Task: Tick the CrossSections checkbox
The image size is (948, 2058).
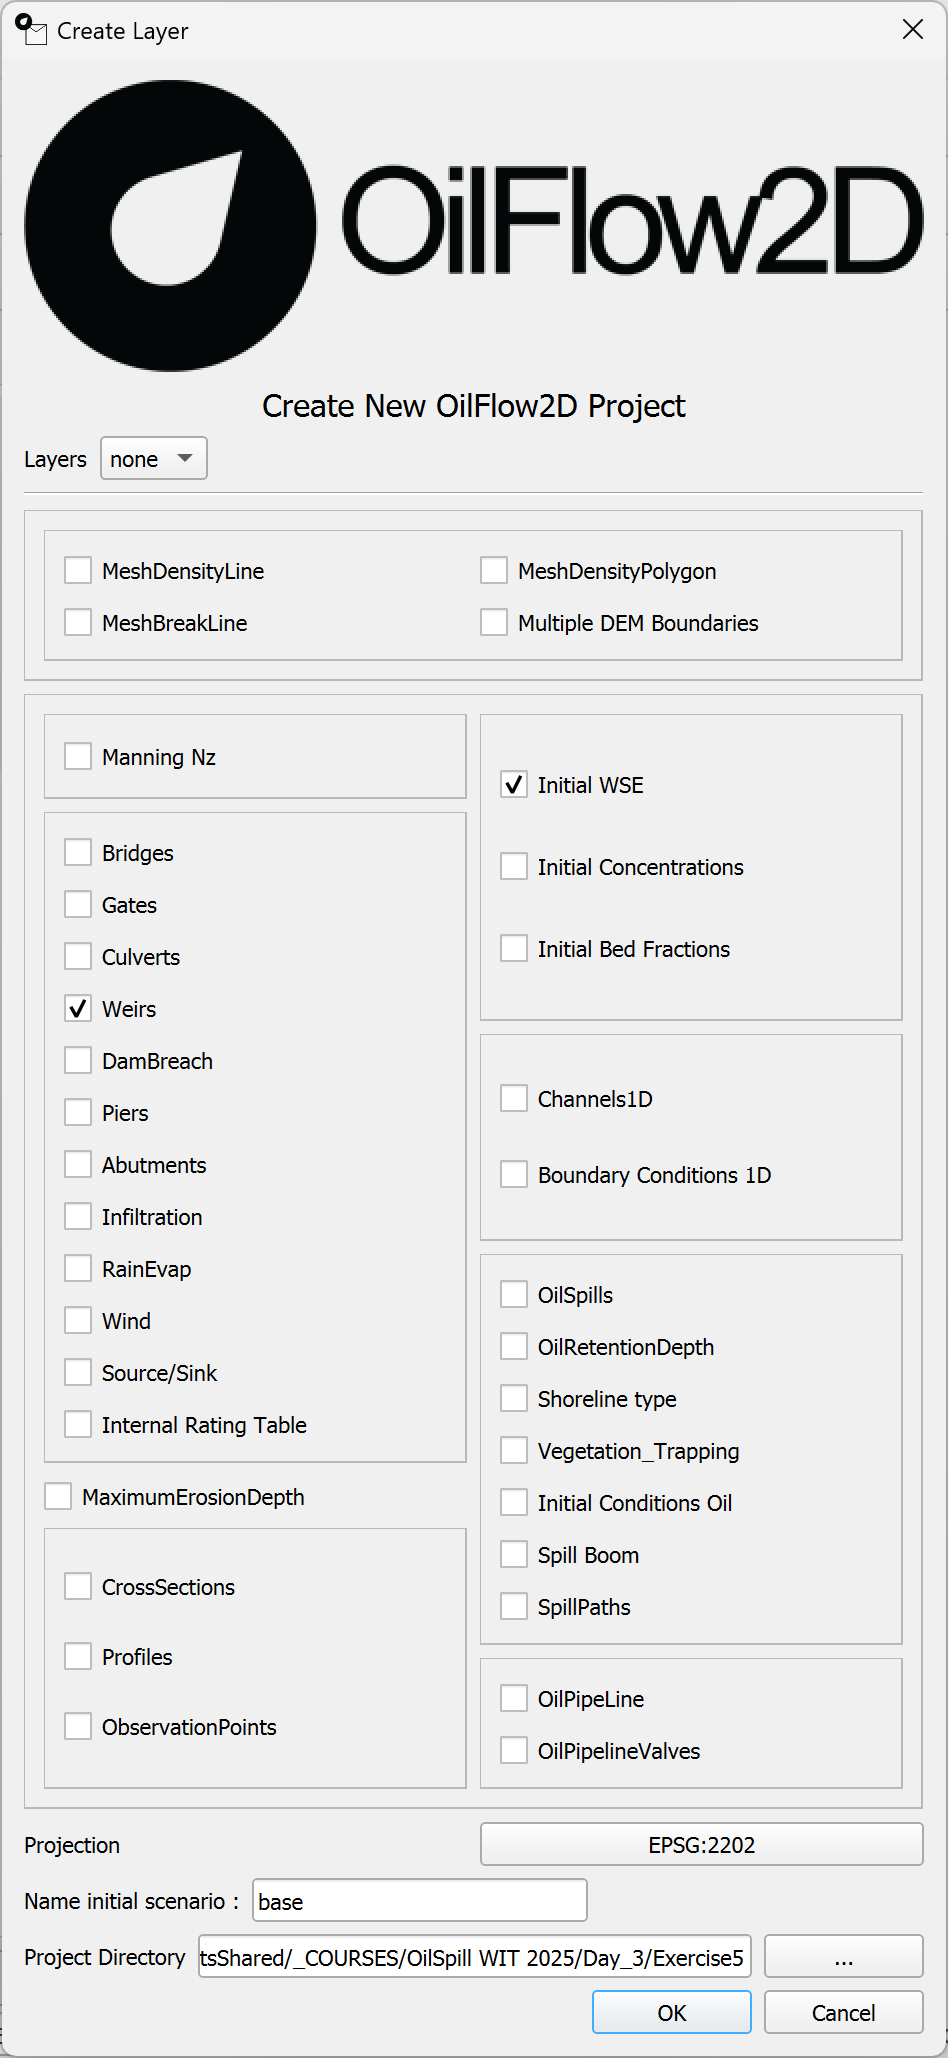Action: coord(78,1587)
